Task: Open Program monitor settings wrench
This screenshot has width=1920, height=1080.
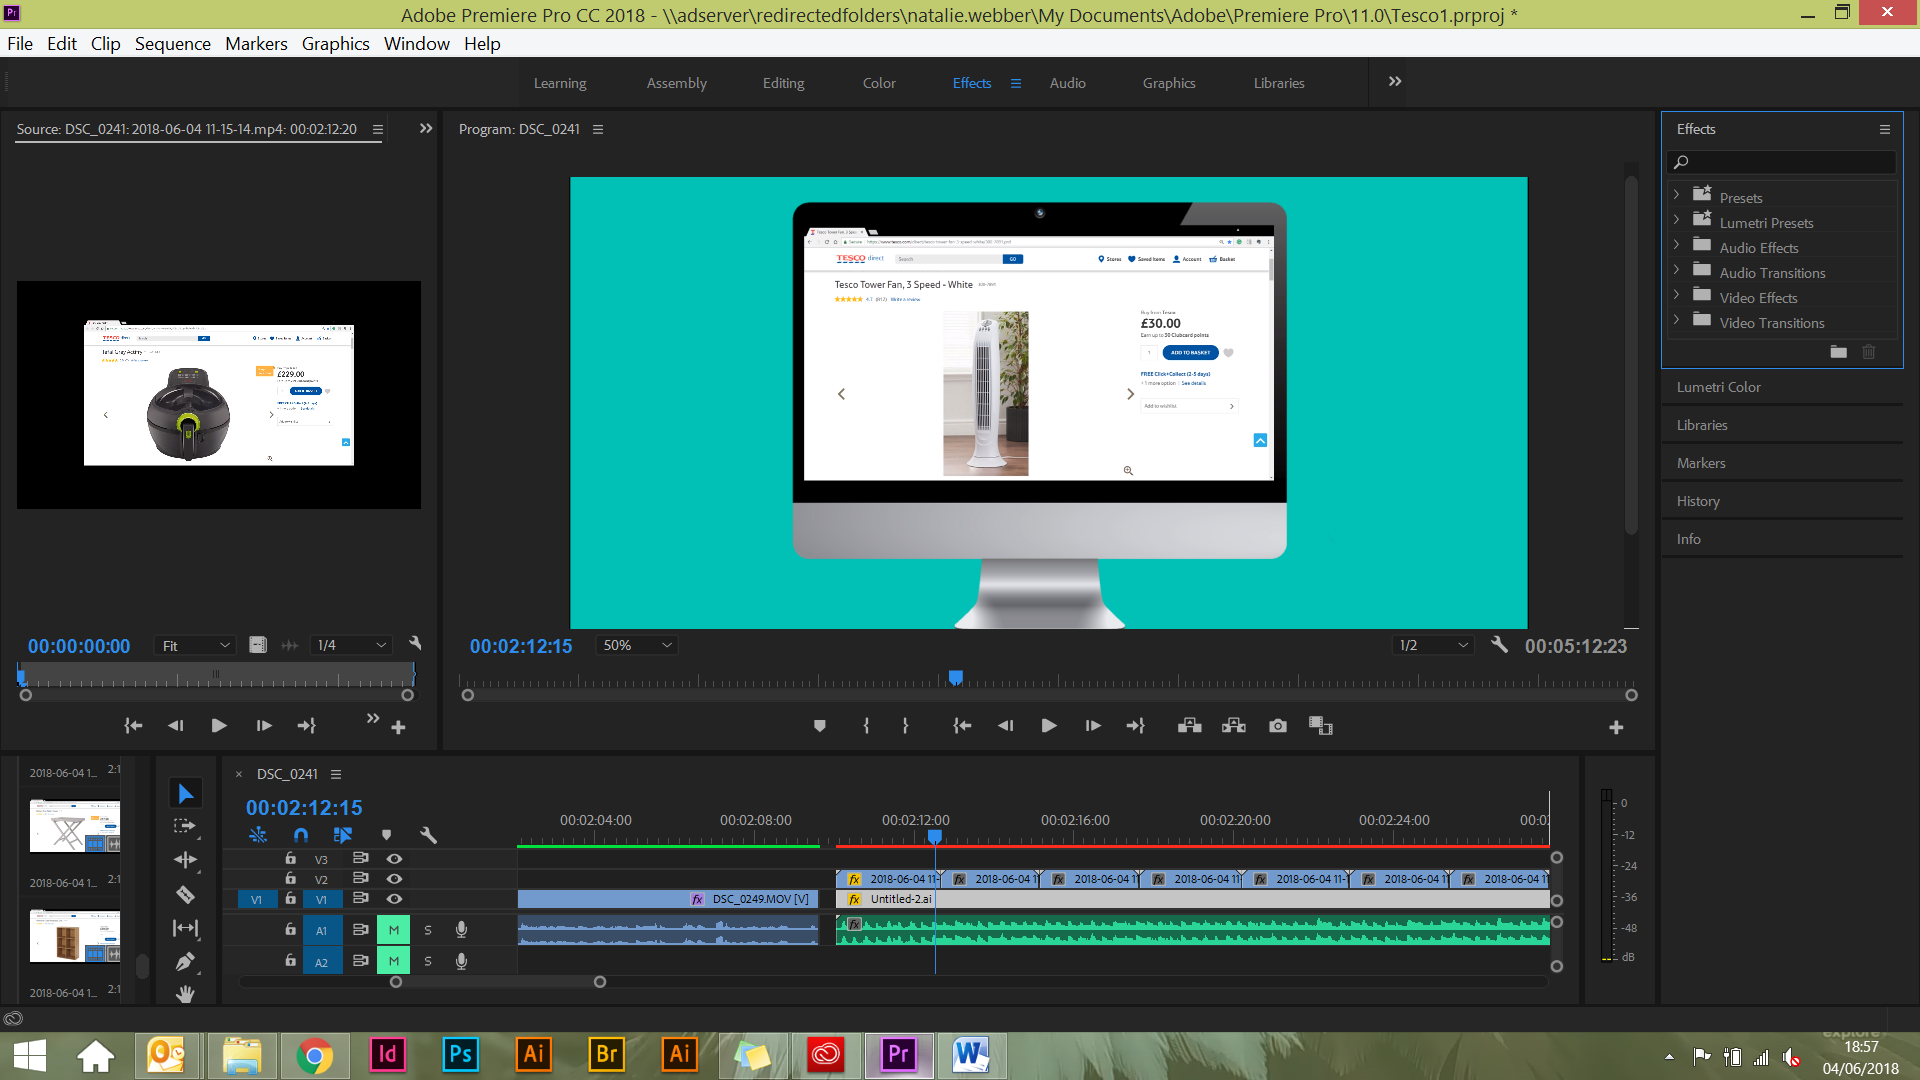Action: coord(1499,645)
